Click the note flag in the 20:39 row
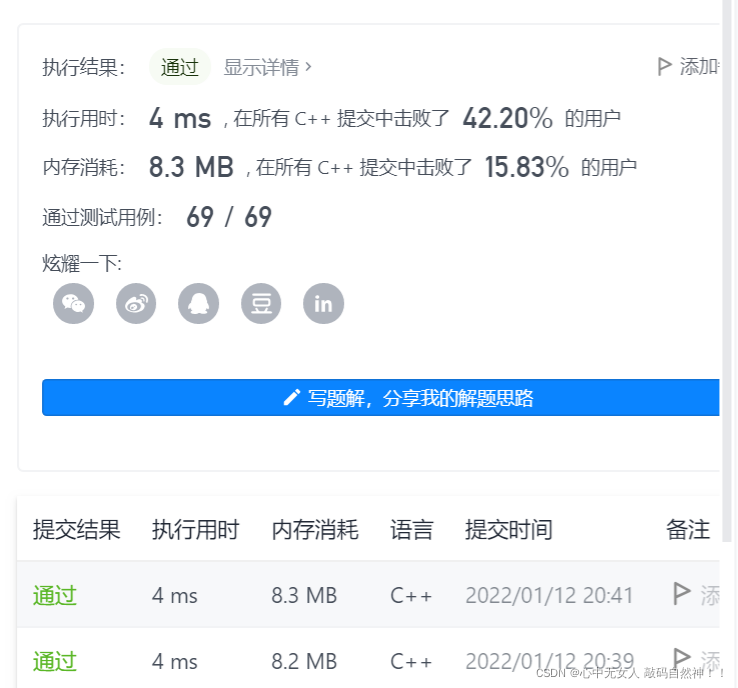The height and width of the screenshot is (688, 738). pyautogui.click(x=682, y=659)
